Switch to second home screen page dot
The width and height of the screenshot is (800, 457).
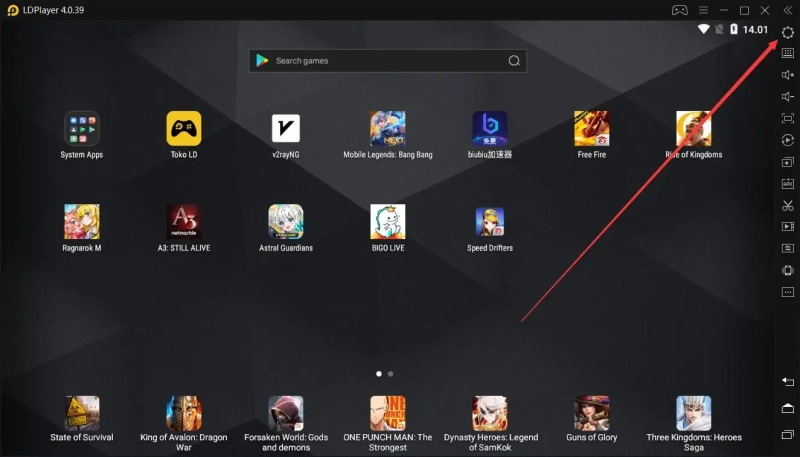(x=390, y=374)
